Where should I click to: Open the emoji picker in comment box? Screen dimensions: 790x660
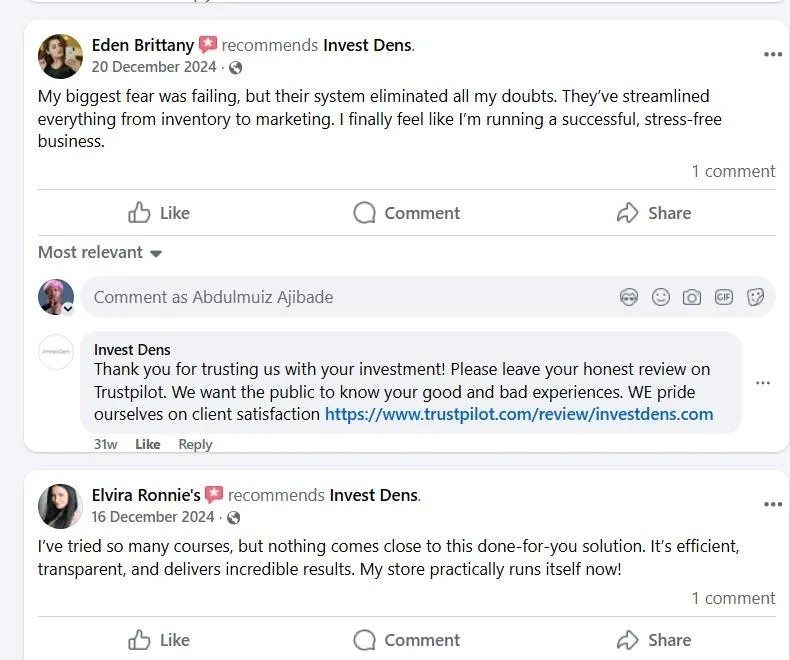tap(661, 297)
